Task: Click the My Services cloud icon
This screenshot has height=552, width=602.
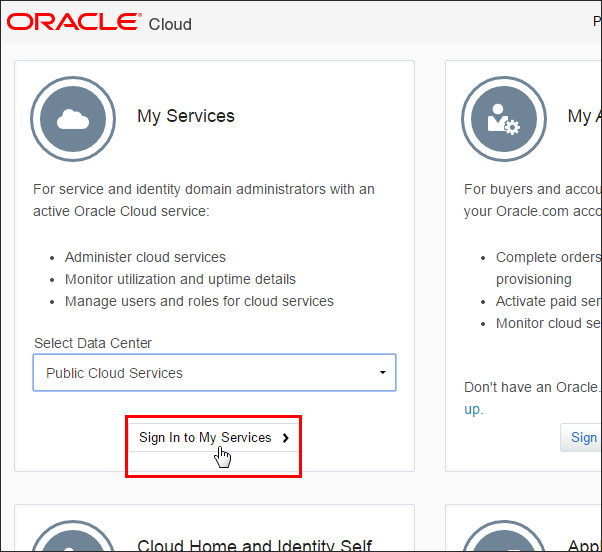Action: (x=73, y=119)
